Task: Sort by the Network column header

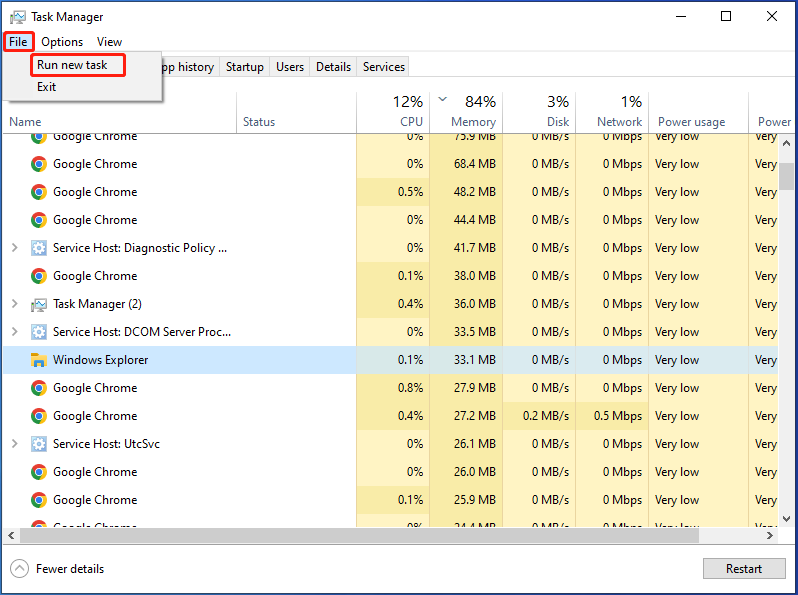Action: (x=612, y=112)
